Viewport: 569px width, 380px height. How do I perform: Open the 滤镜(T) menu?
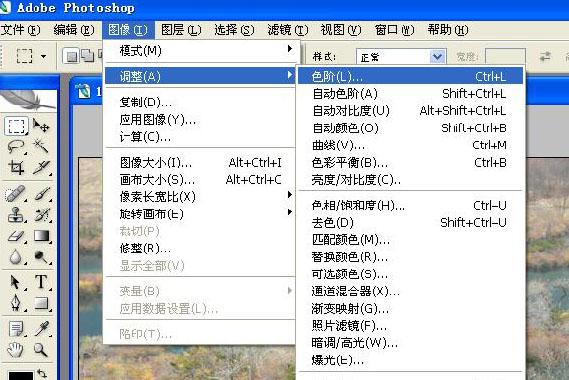(287, 30)
